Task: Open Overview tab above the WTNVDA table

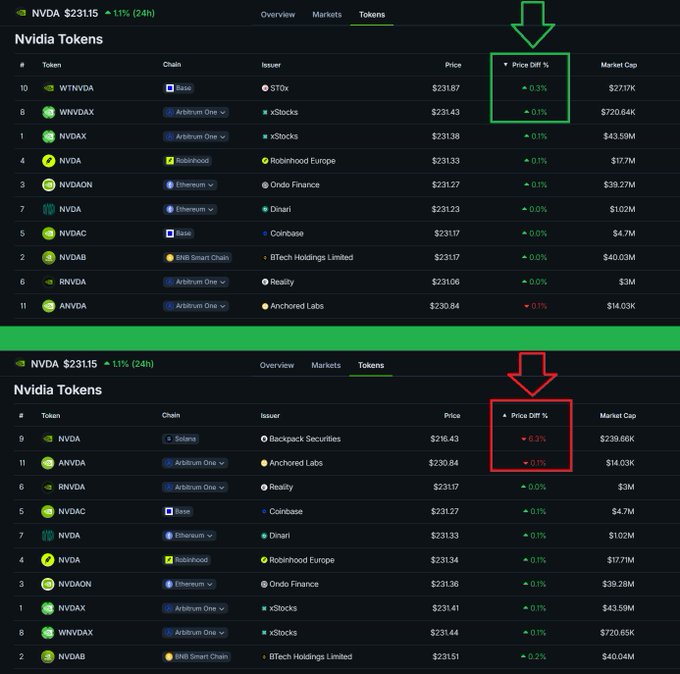Action: (278, 14)
